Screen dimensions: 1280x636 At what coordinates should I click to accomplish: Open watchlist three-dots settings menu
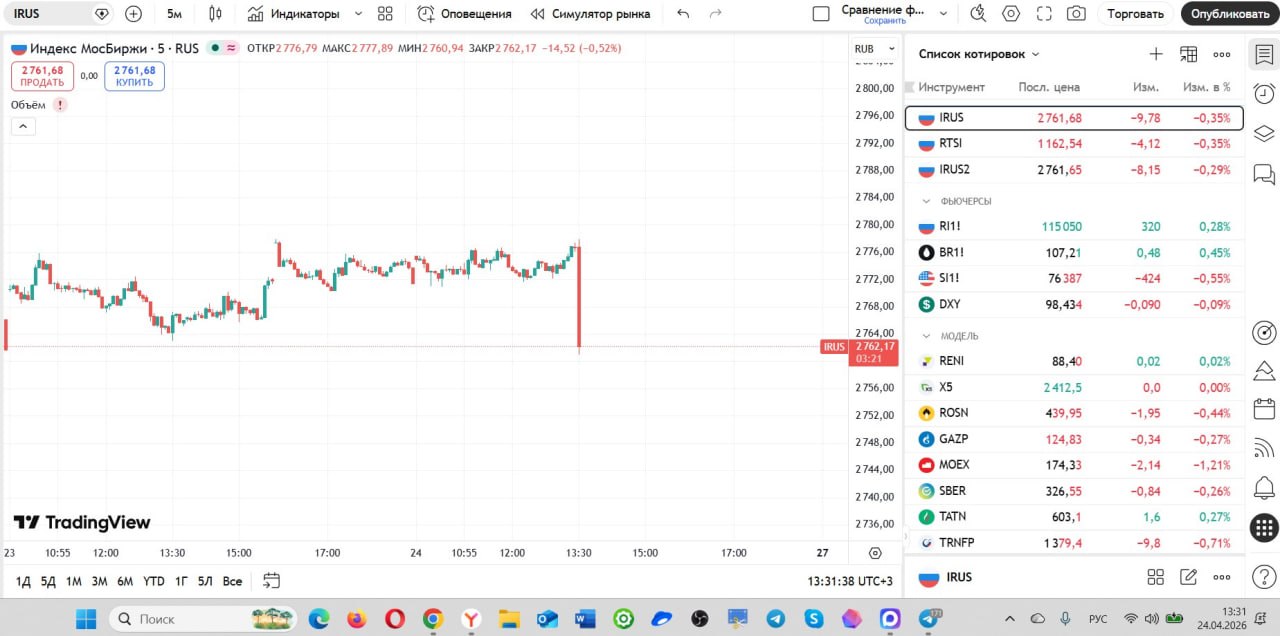(1222, 54)
